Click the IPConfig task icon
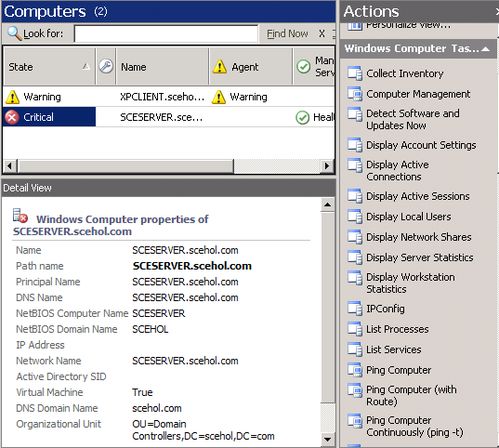Screen dimensions: 499x448 pos(354,308)
